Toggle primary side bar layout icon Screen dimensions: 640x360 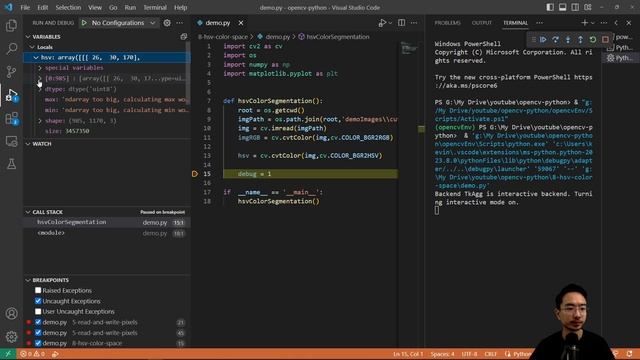click(550, 7)
